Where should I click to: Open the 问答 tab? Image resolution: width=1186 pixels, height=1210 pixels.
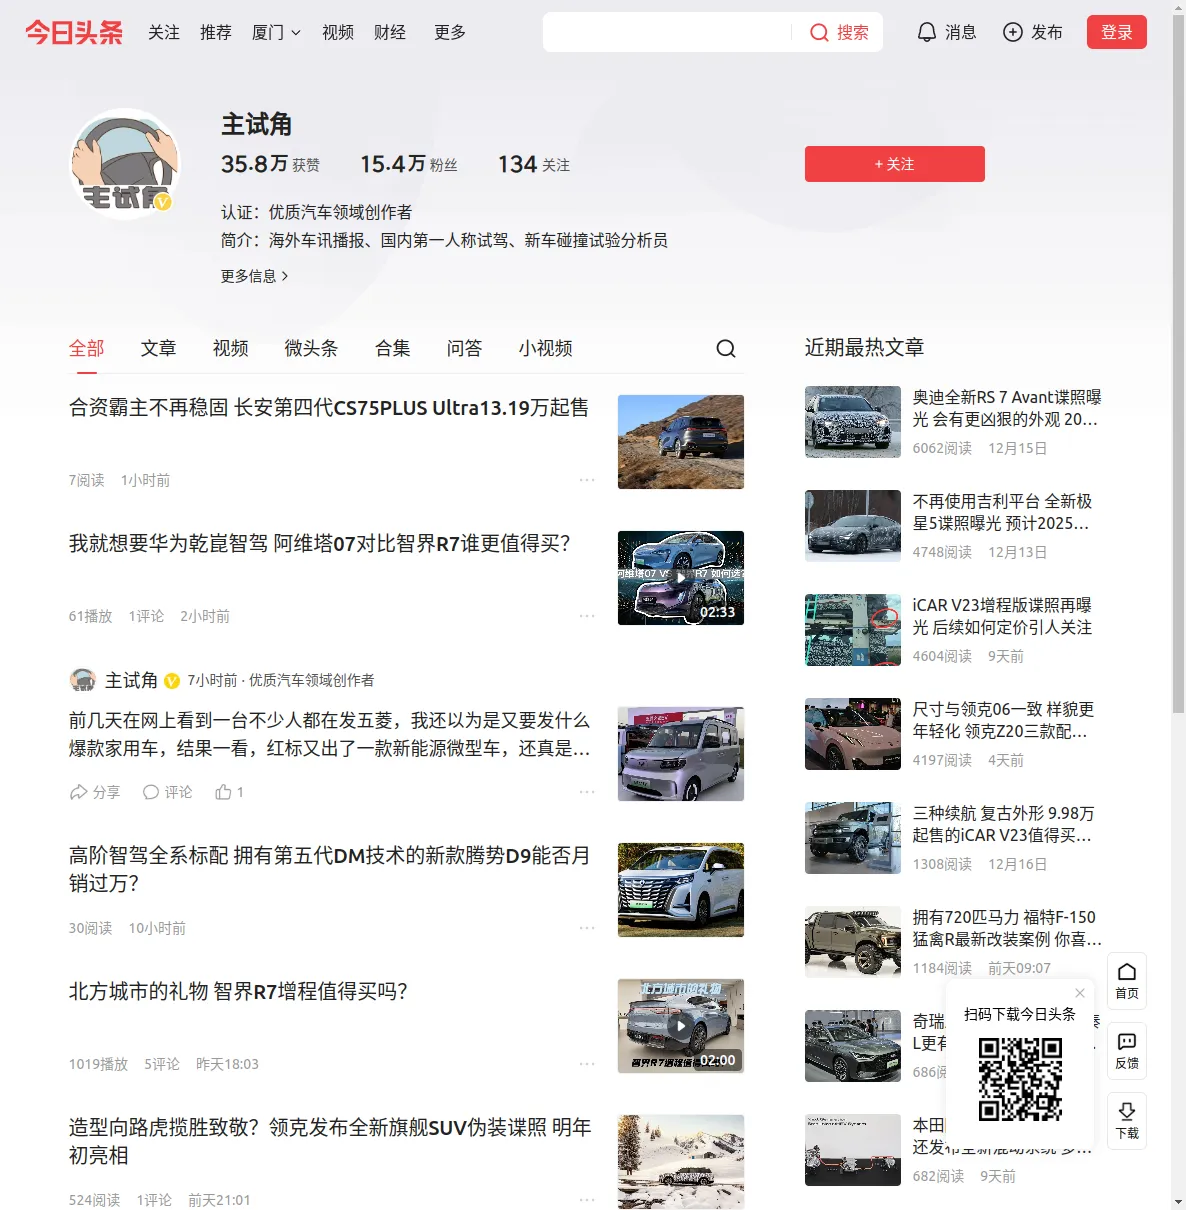pyautogui.click(x=465, y=348)
